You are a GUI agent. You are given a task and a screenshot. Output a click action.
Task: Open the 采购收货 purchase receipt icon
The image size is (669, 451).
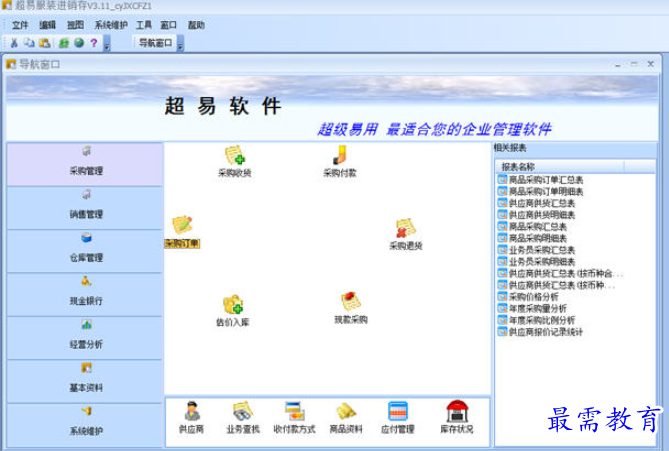tap(235, 161)
